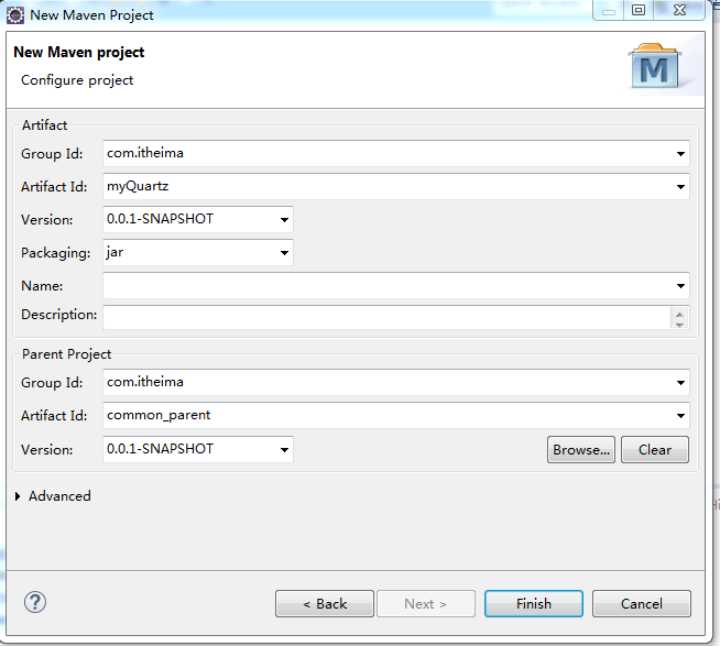Open Artifact Version dropdown arrow
The image size is (720, 647).
tap(284, 219)
